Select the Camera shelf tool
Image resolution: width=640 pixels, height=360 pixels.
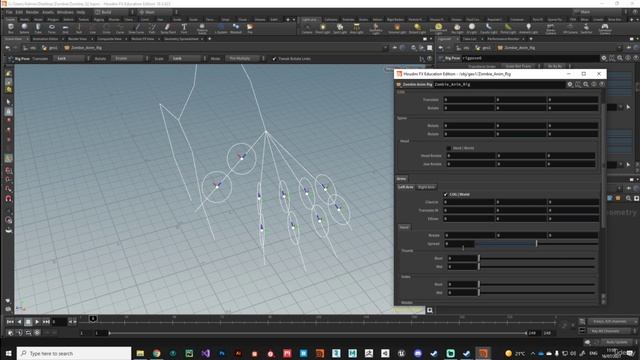tap(307, 28)
